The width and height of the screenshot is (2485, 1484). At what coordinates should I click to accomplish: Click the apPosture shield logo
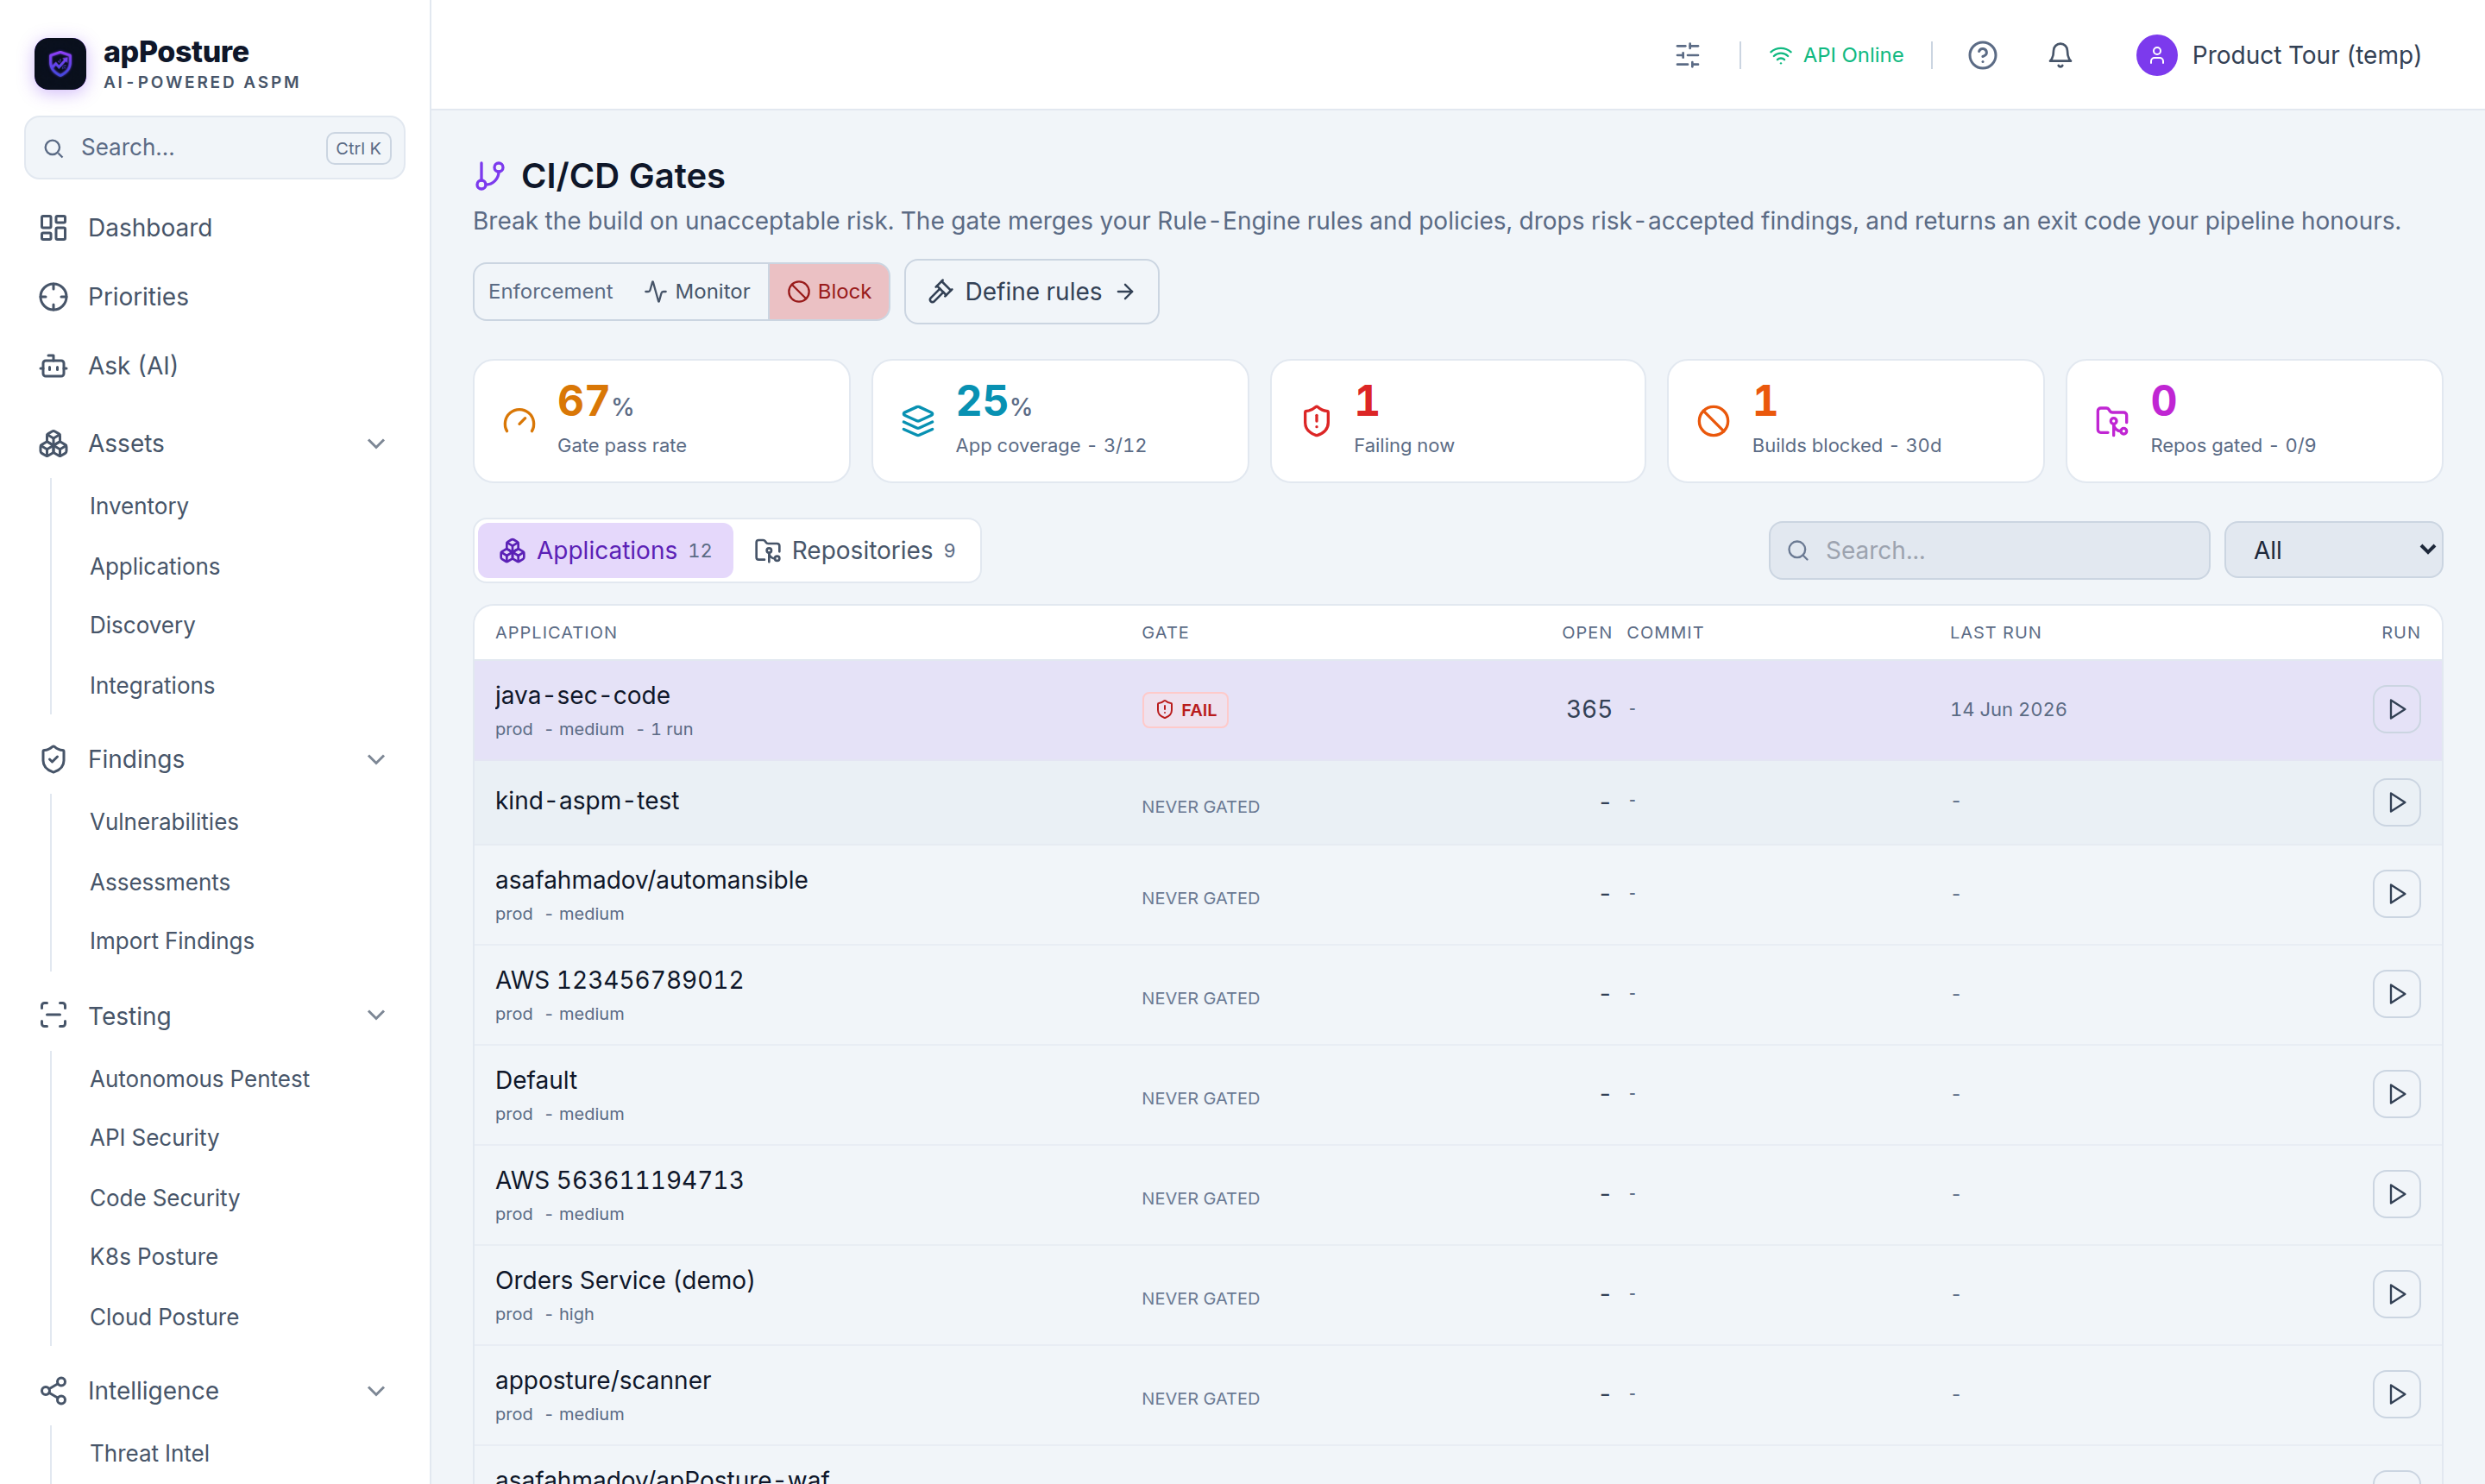coord(60,64)
